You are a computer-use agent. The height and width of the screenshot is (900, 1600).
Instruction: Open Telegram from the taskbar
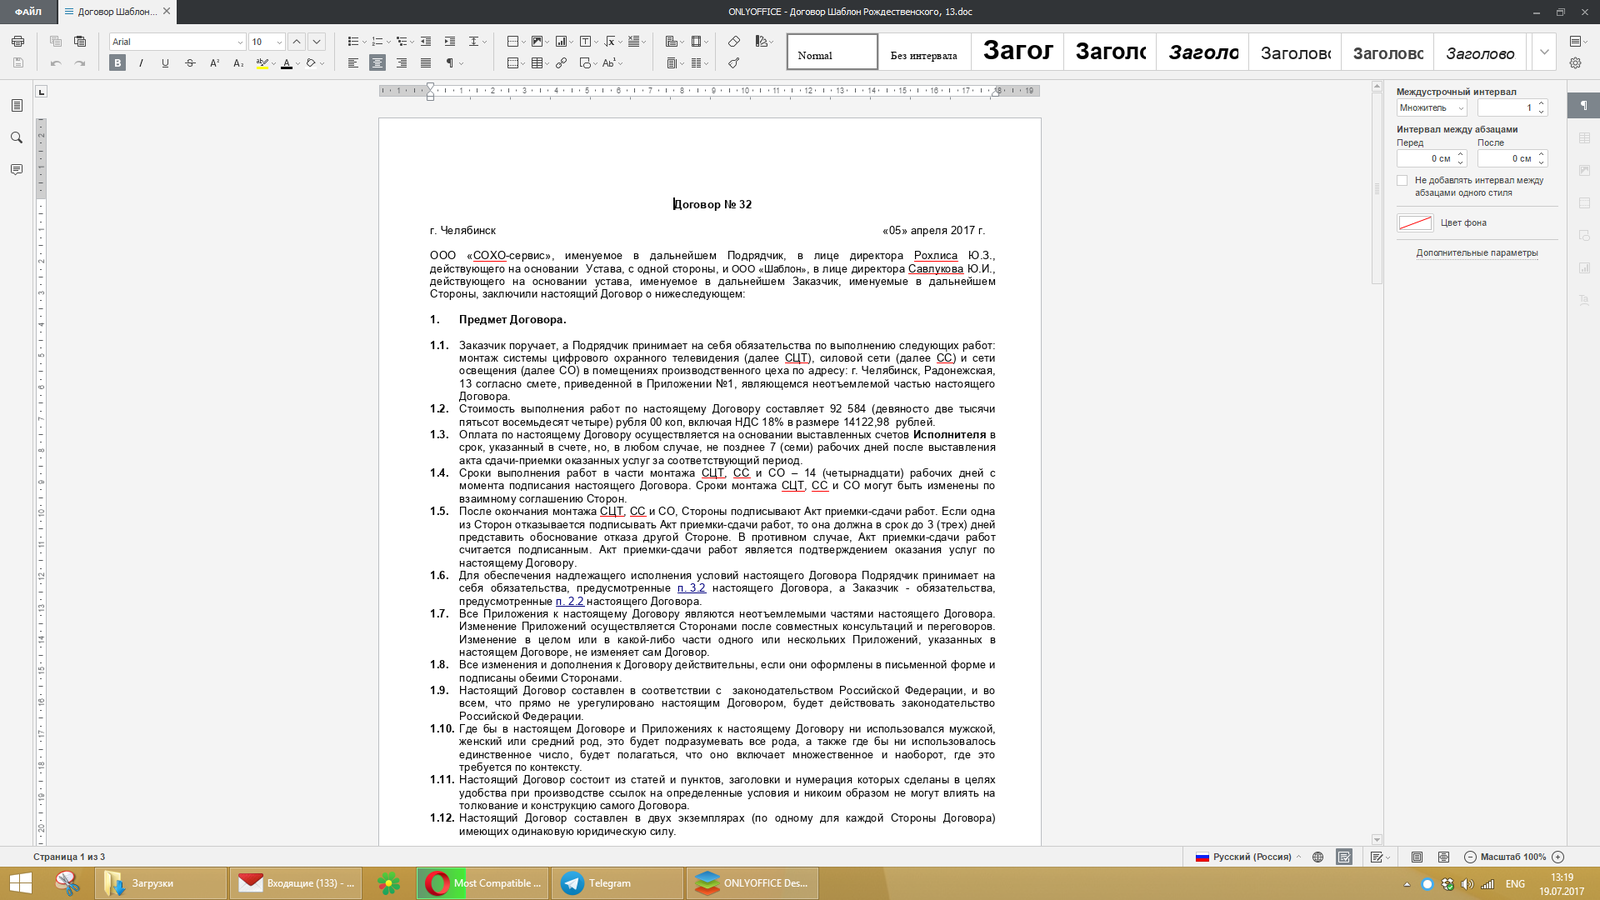[x=616, y=883]
